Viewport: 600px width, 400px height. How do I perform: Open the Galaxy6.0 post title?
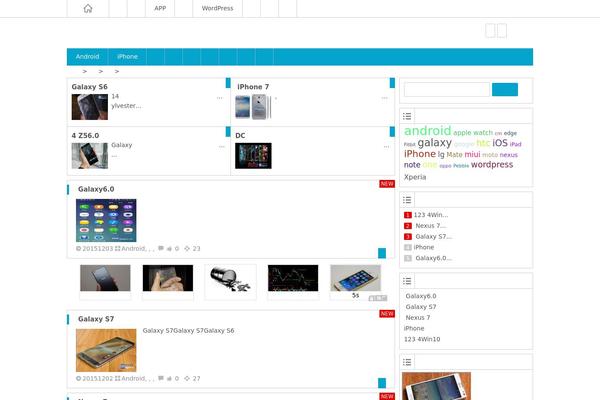[x=96, y=189]
